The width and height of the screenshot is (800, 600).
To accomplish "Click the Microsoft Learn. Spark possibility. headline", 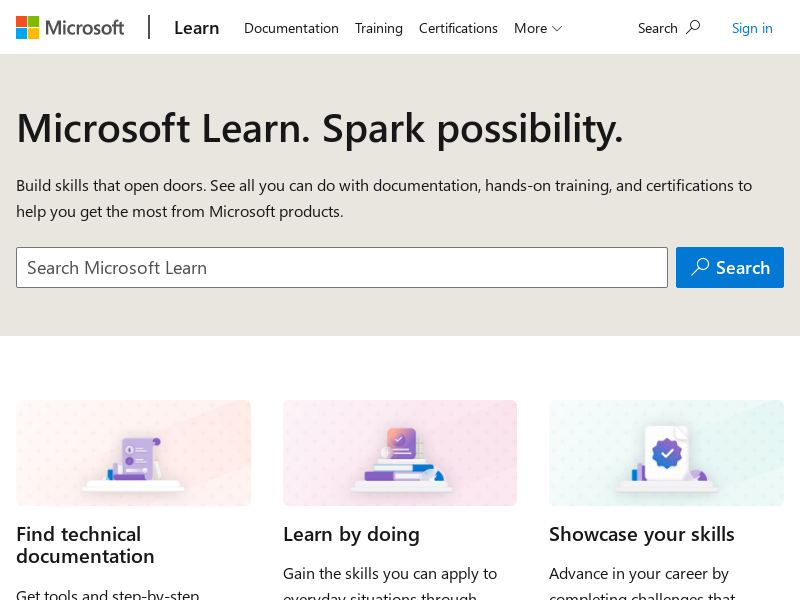I will [320, 129].
